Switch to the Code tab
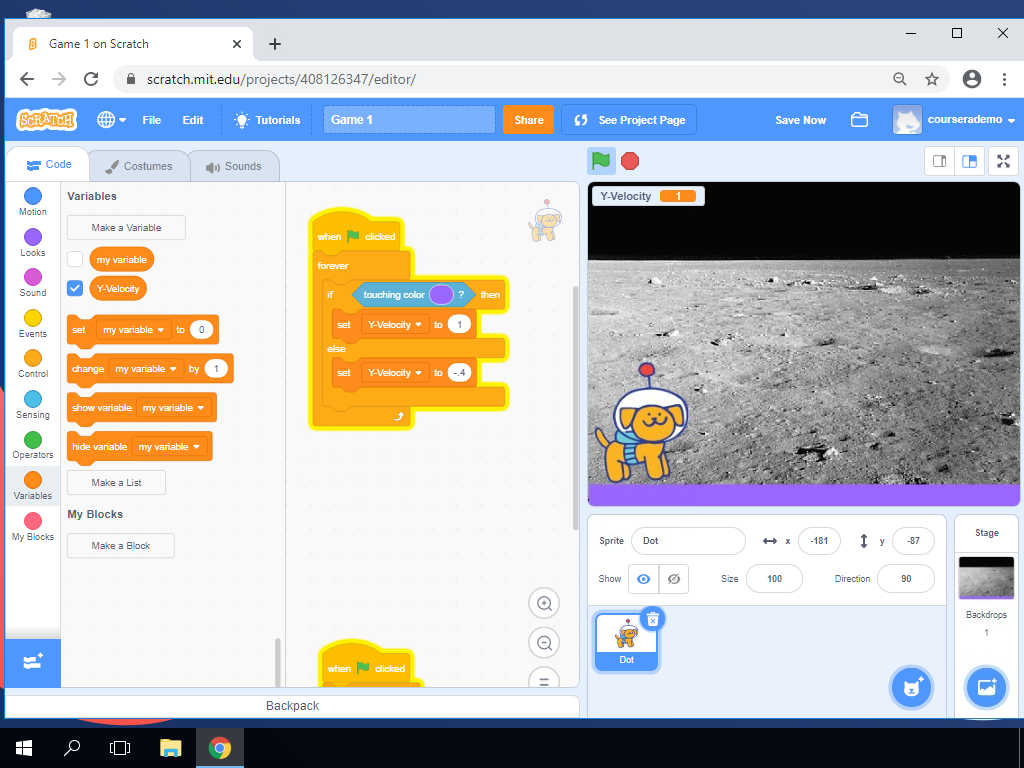Image resolution: width=1024 pixels, height=768 pixels. click(x=49, y=165)
